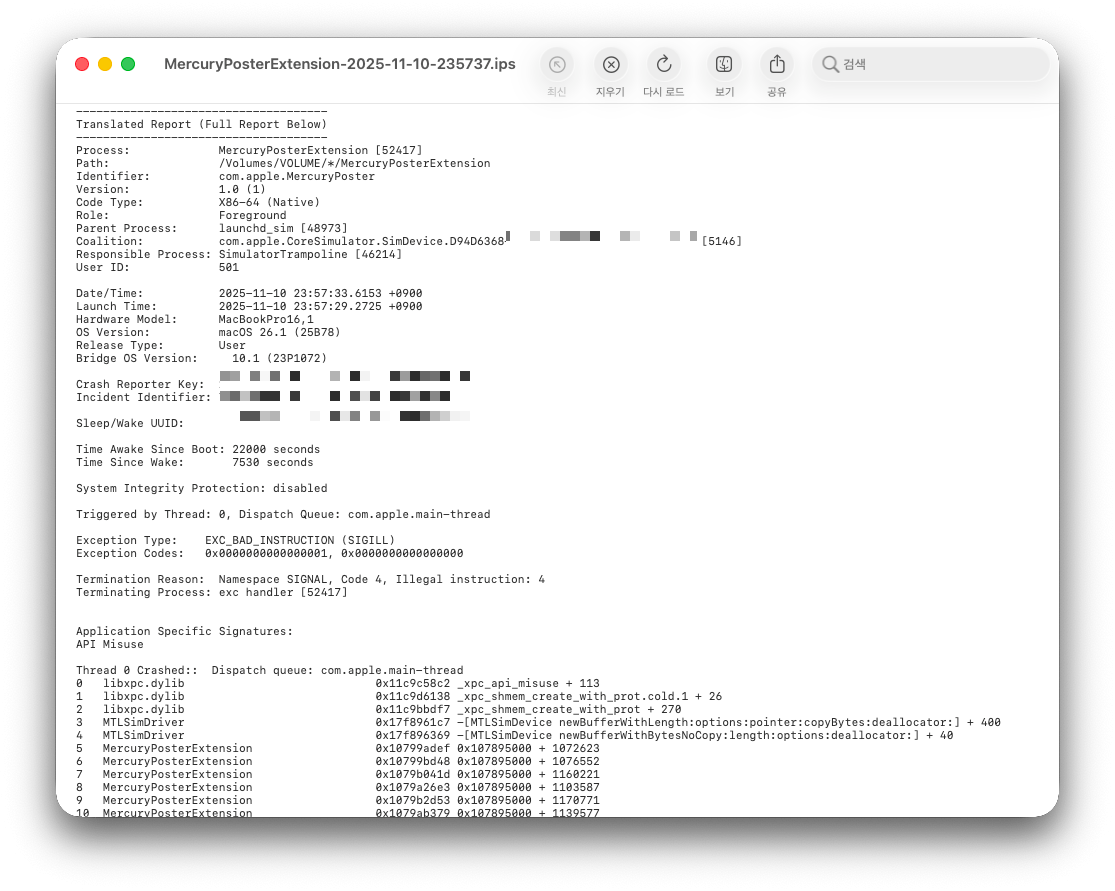
Task: Click the "Incident Identifier:" label
Action: pos(144,398)
